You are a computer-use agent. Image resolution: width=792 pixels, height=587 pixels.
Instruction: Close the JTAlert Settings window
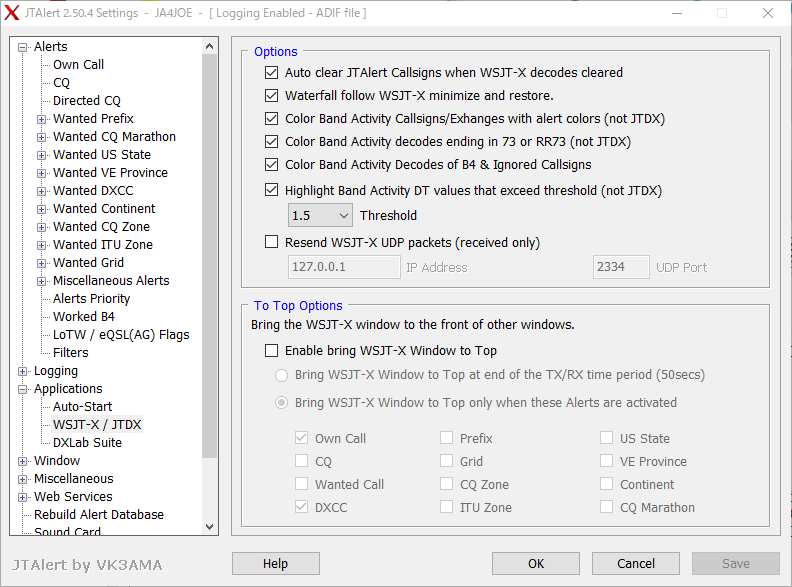[x=768, y=13]
